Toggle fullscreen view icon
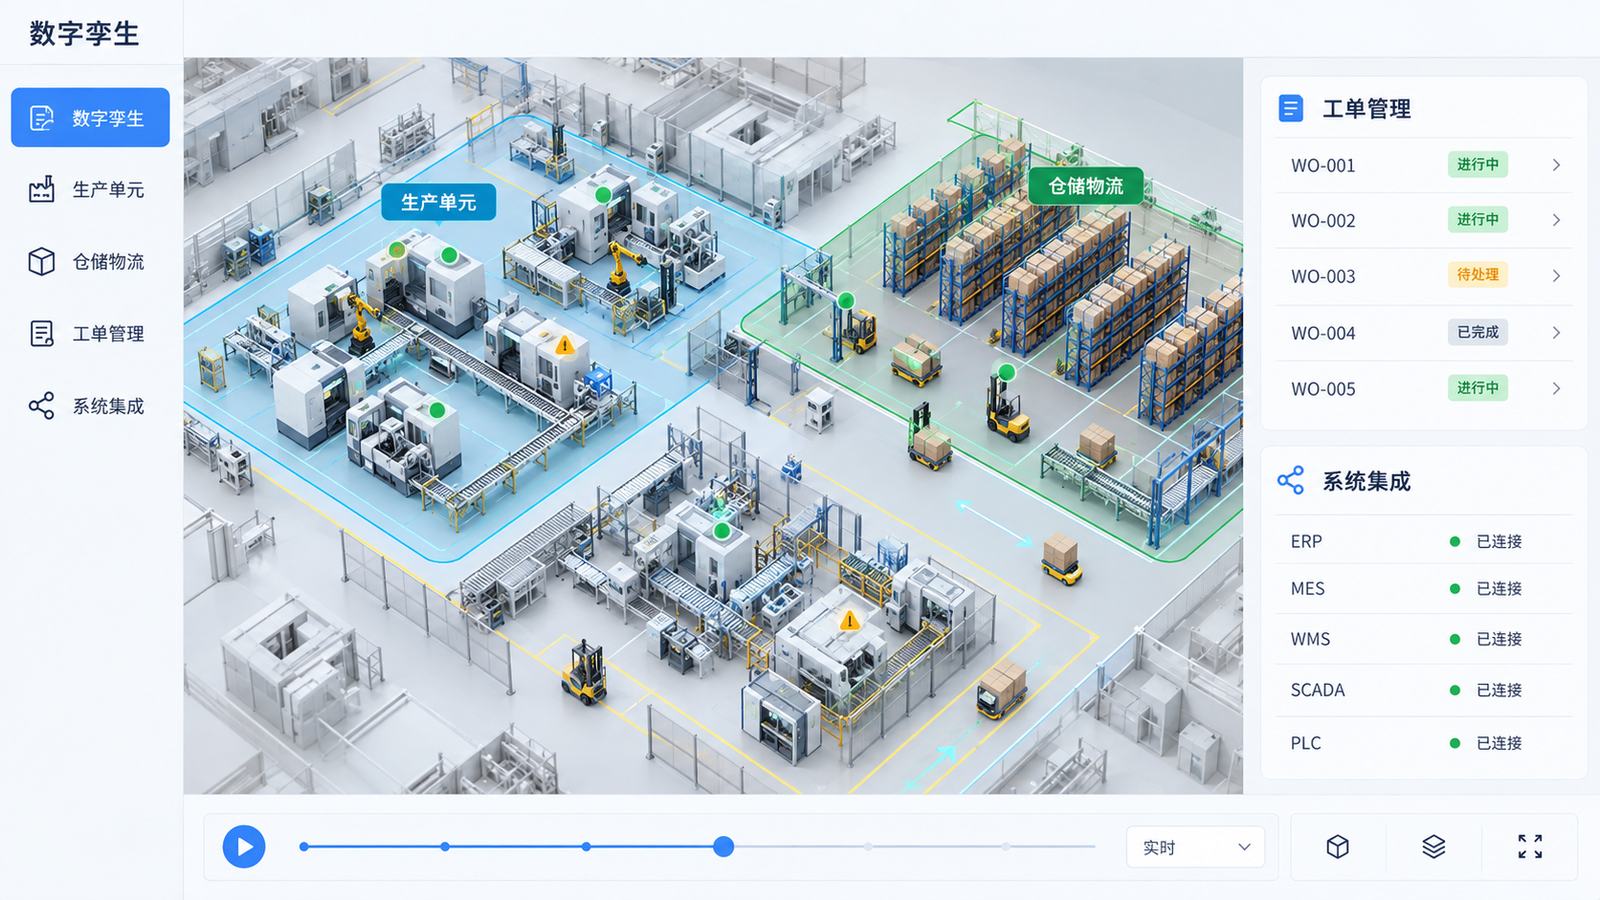The height and width of the screenshot is (900, 1600). point(1530,847)
